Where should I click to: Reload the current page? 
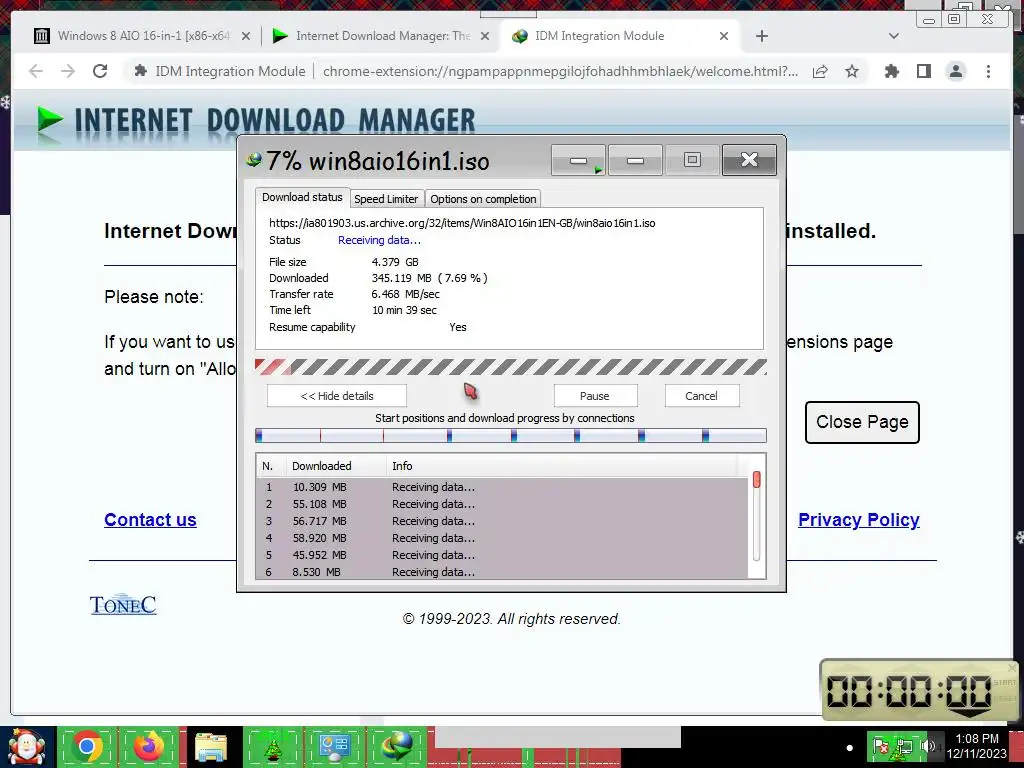click(x=100, y=71)
